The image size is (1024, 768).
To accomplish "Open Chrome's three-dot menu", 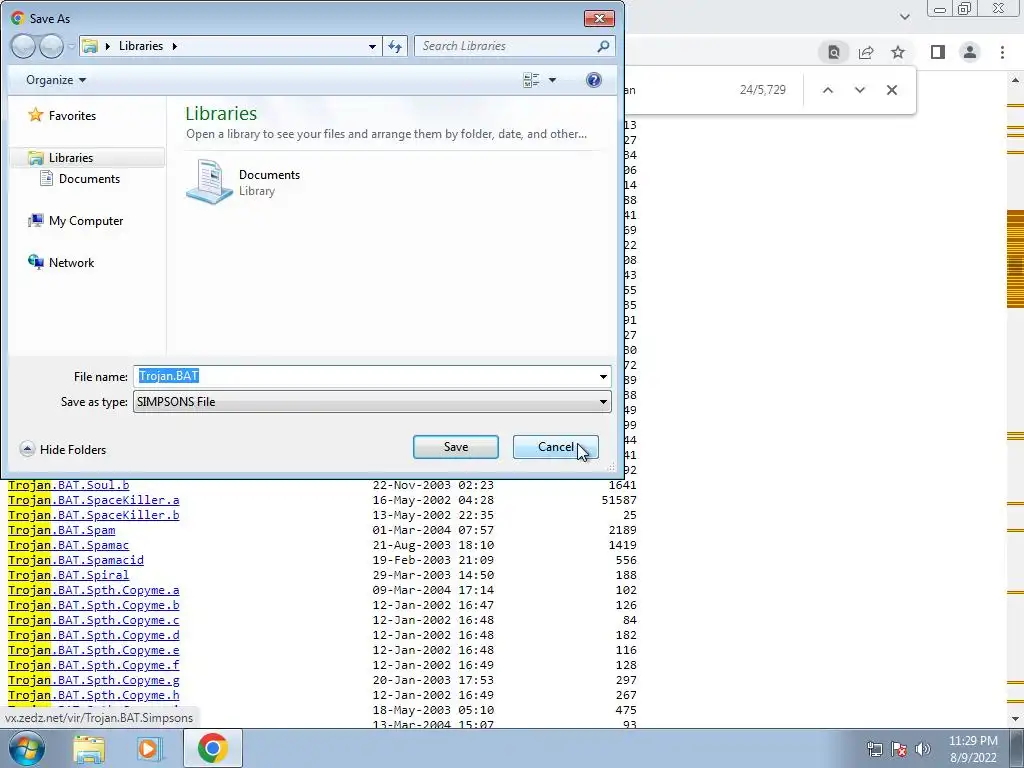I will 1002,52.
